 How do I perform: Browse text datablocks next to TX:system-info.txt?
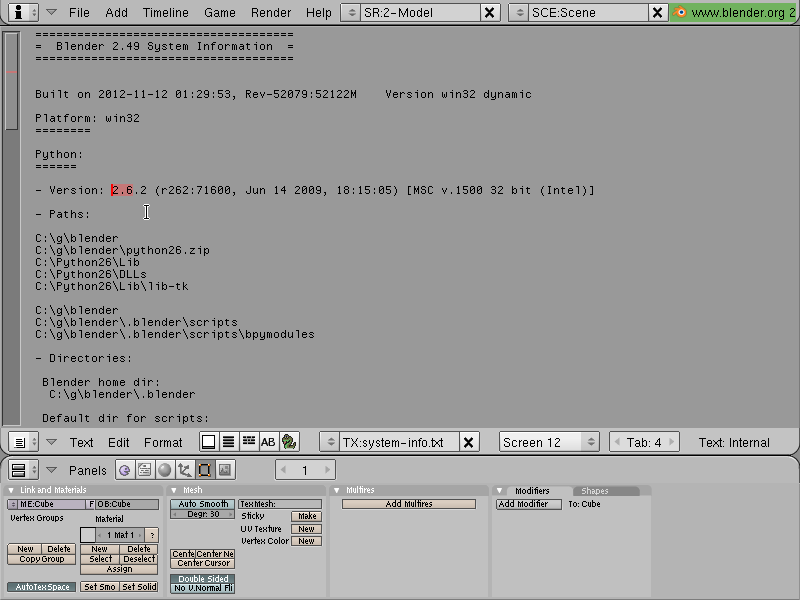tap(330, 442)
